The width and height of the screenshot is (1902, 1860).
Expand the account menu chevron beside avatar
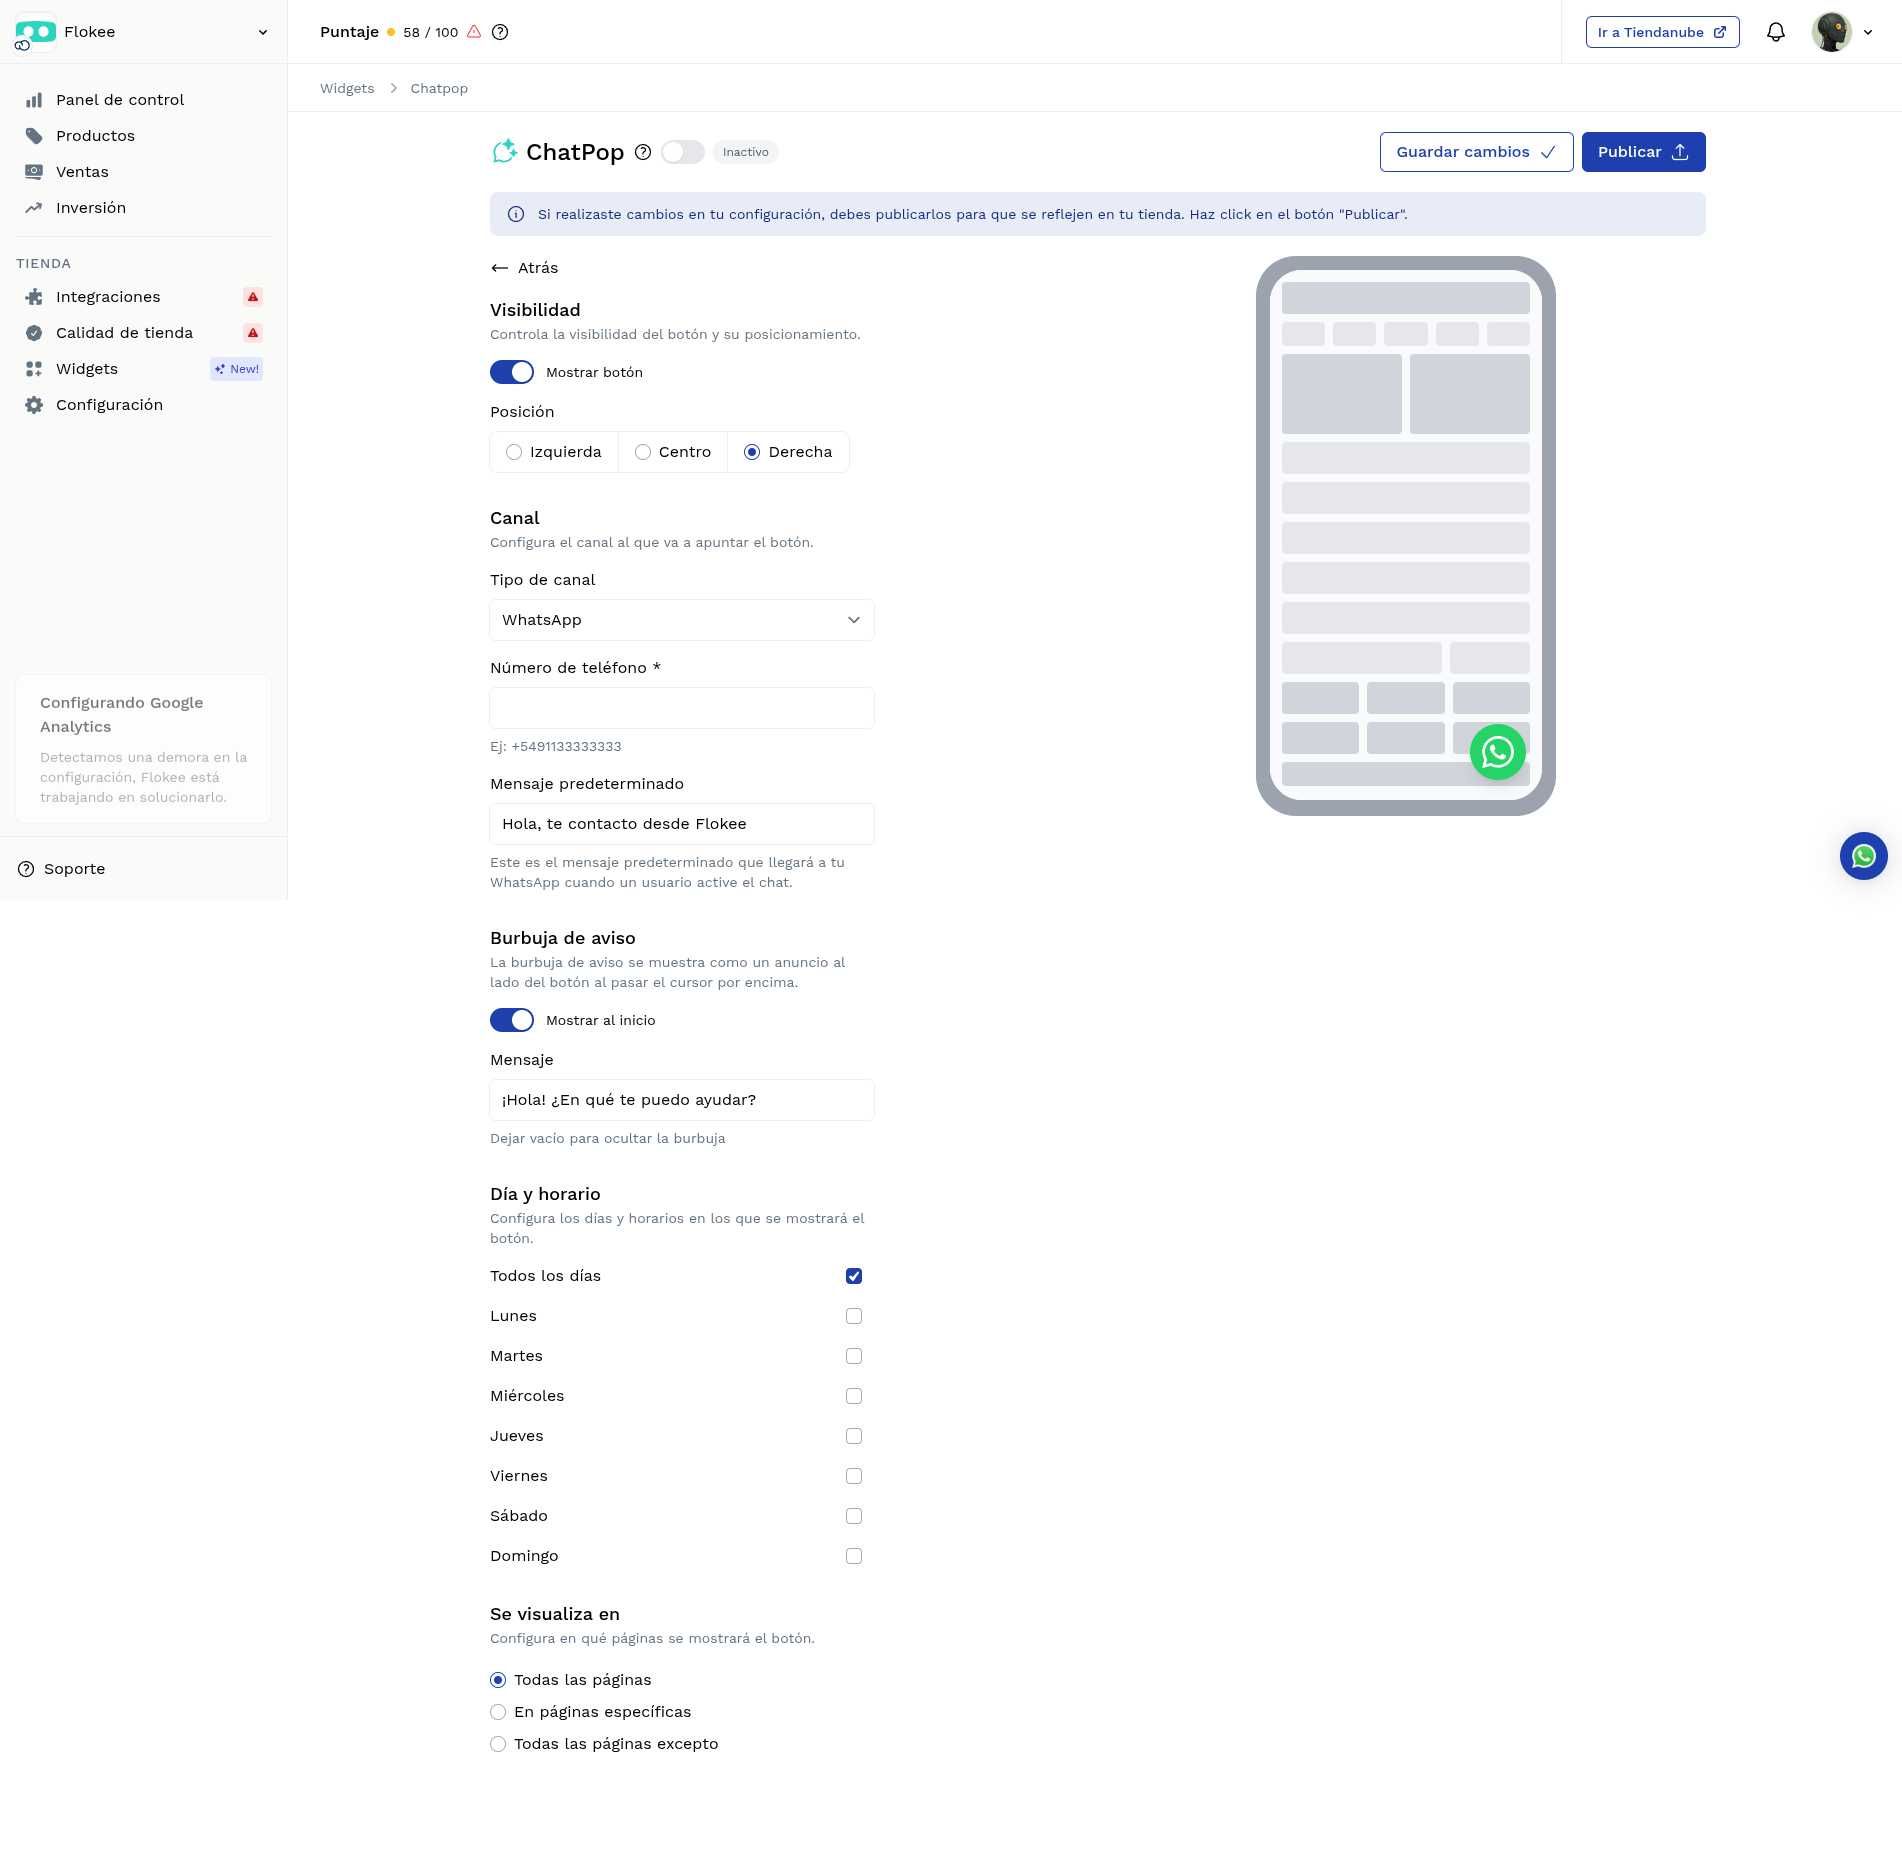tap(1868, 32)
